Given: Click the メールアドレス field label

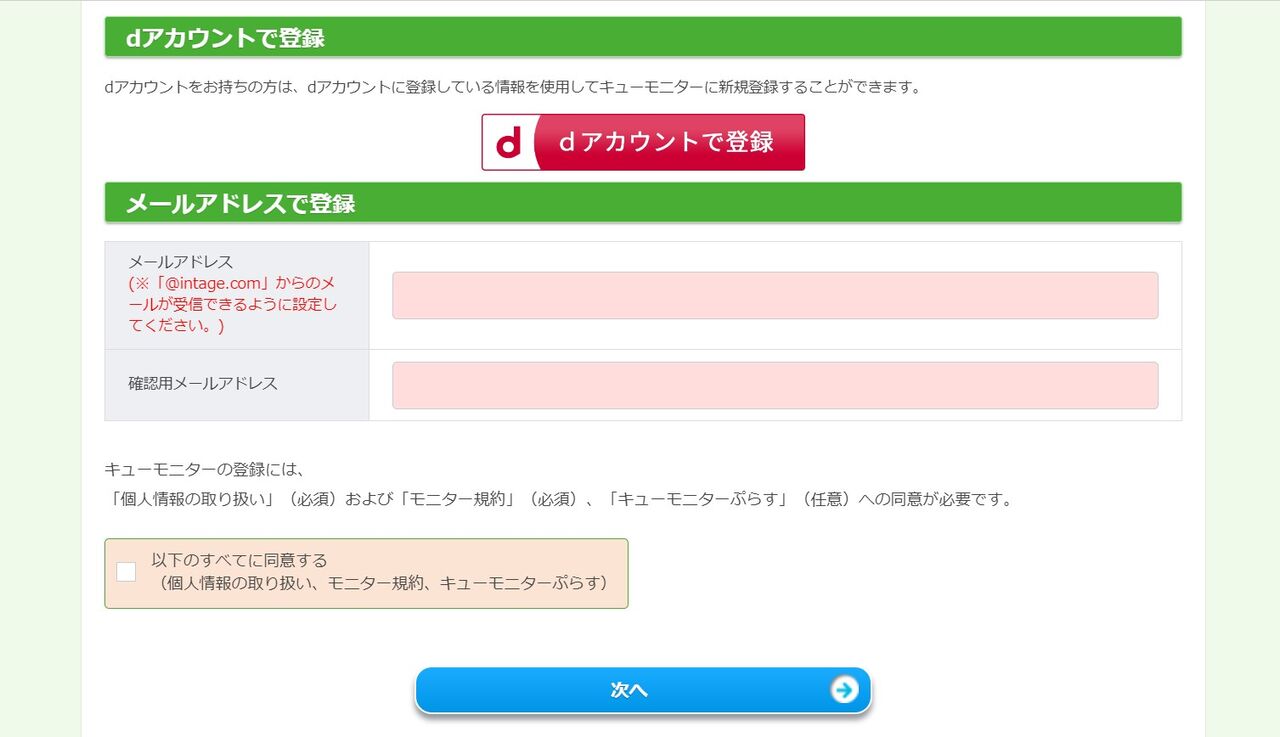Looking at the screenshot, I should [x=181, y=262].
